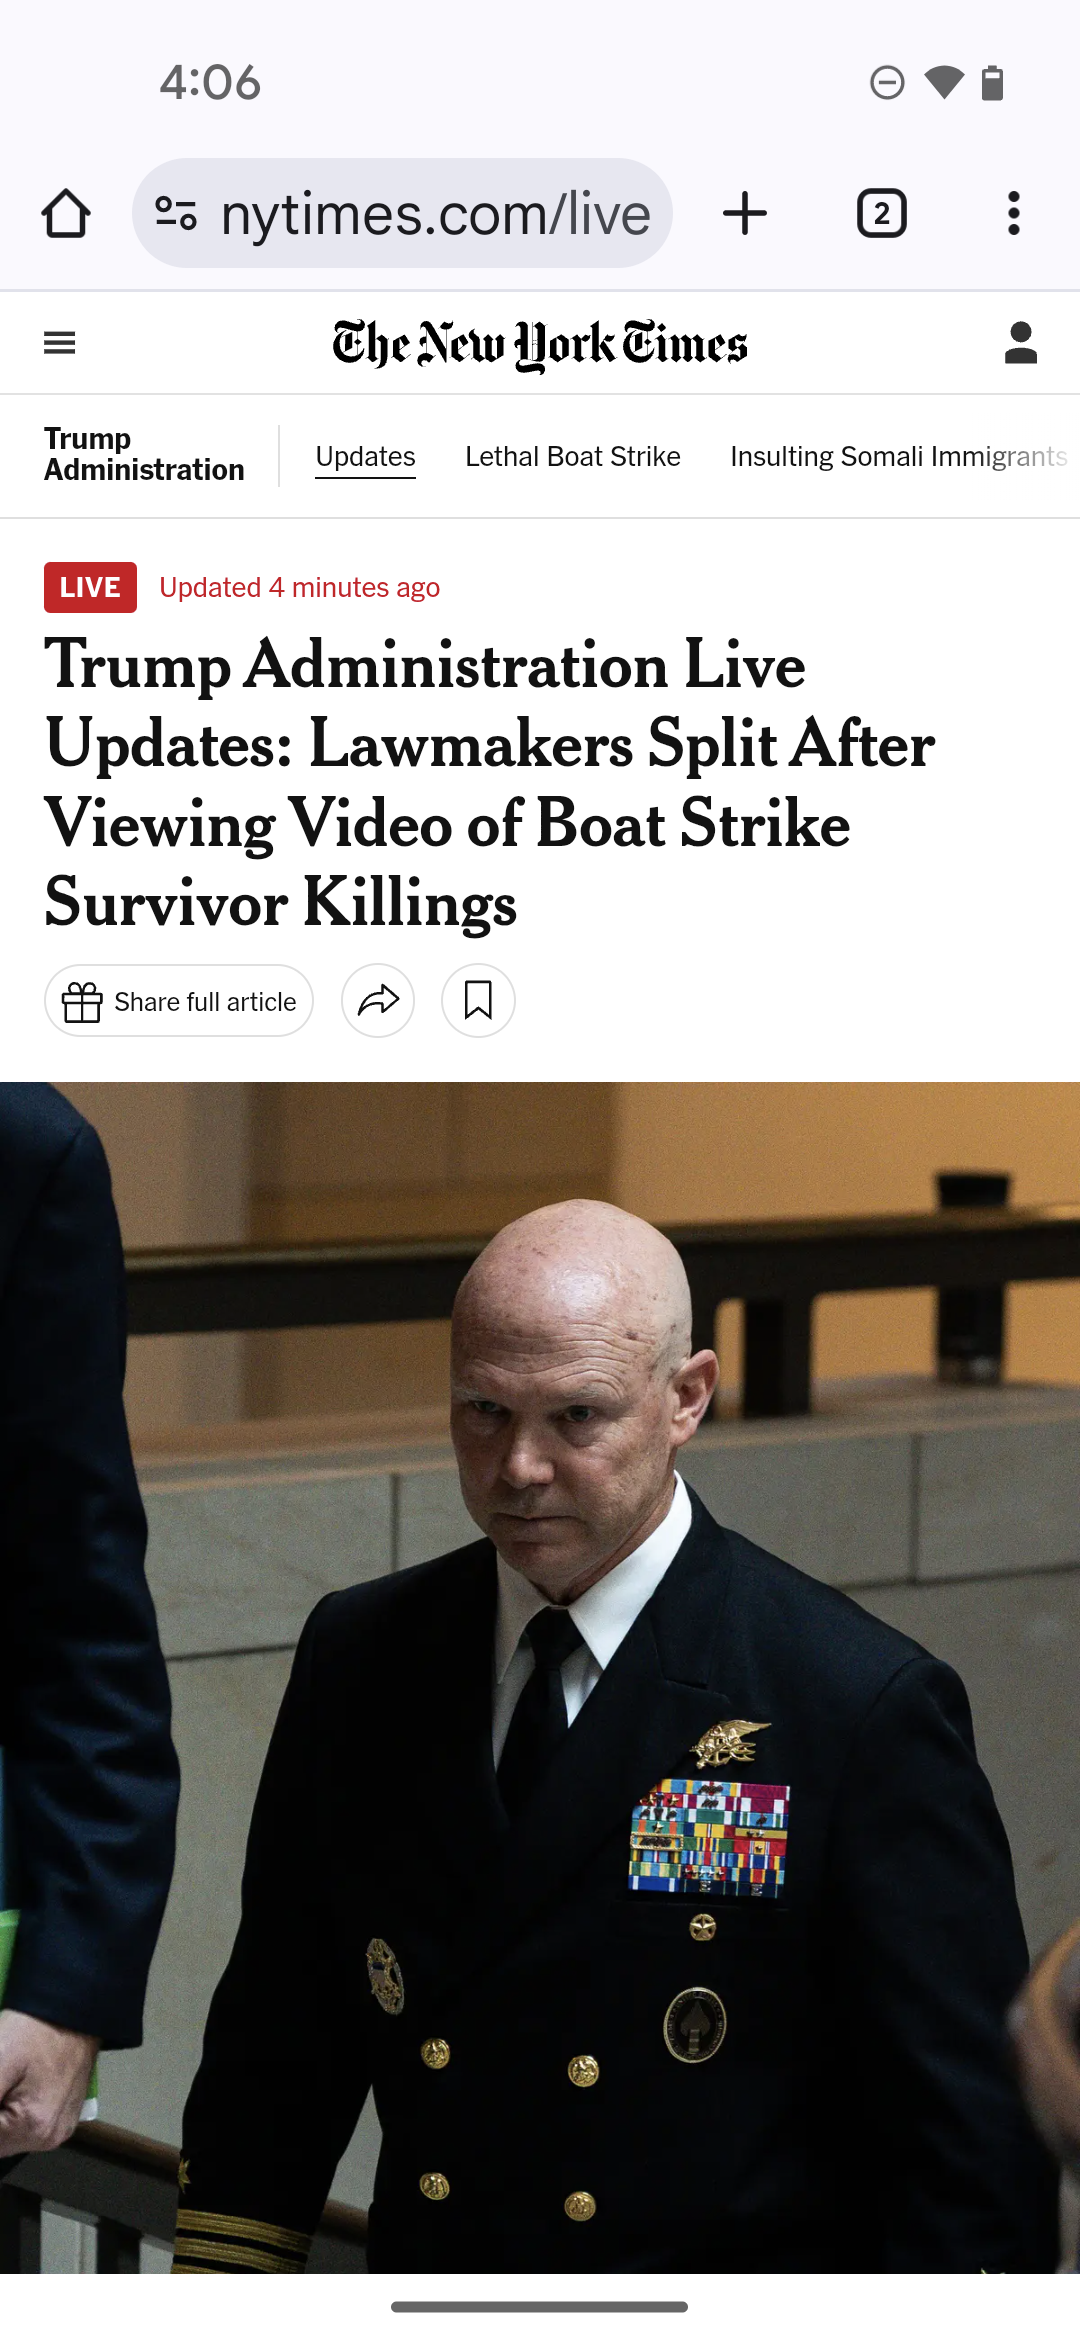
Task: Open the NYT hamburger sections menu
Action: click(60, 343)
